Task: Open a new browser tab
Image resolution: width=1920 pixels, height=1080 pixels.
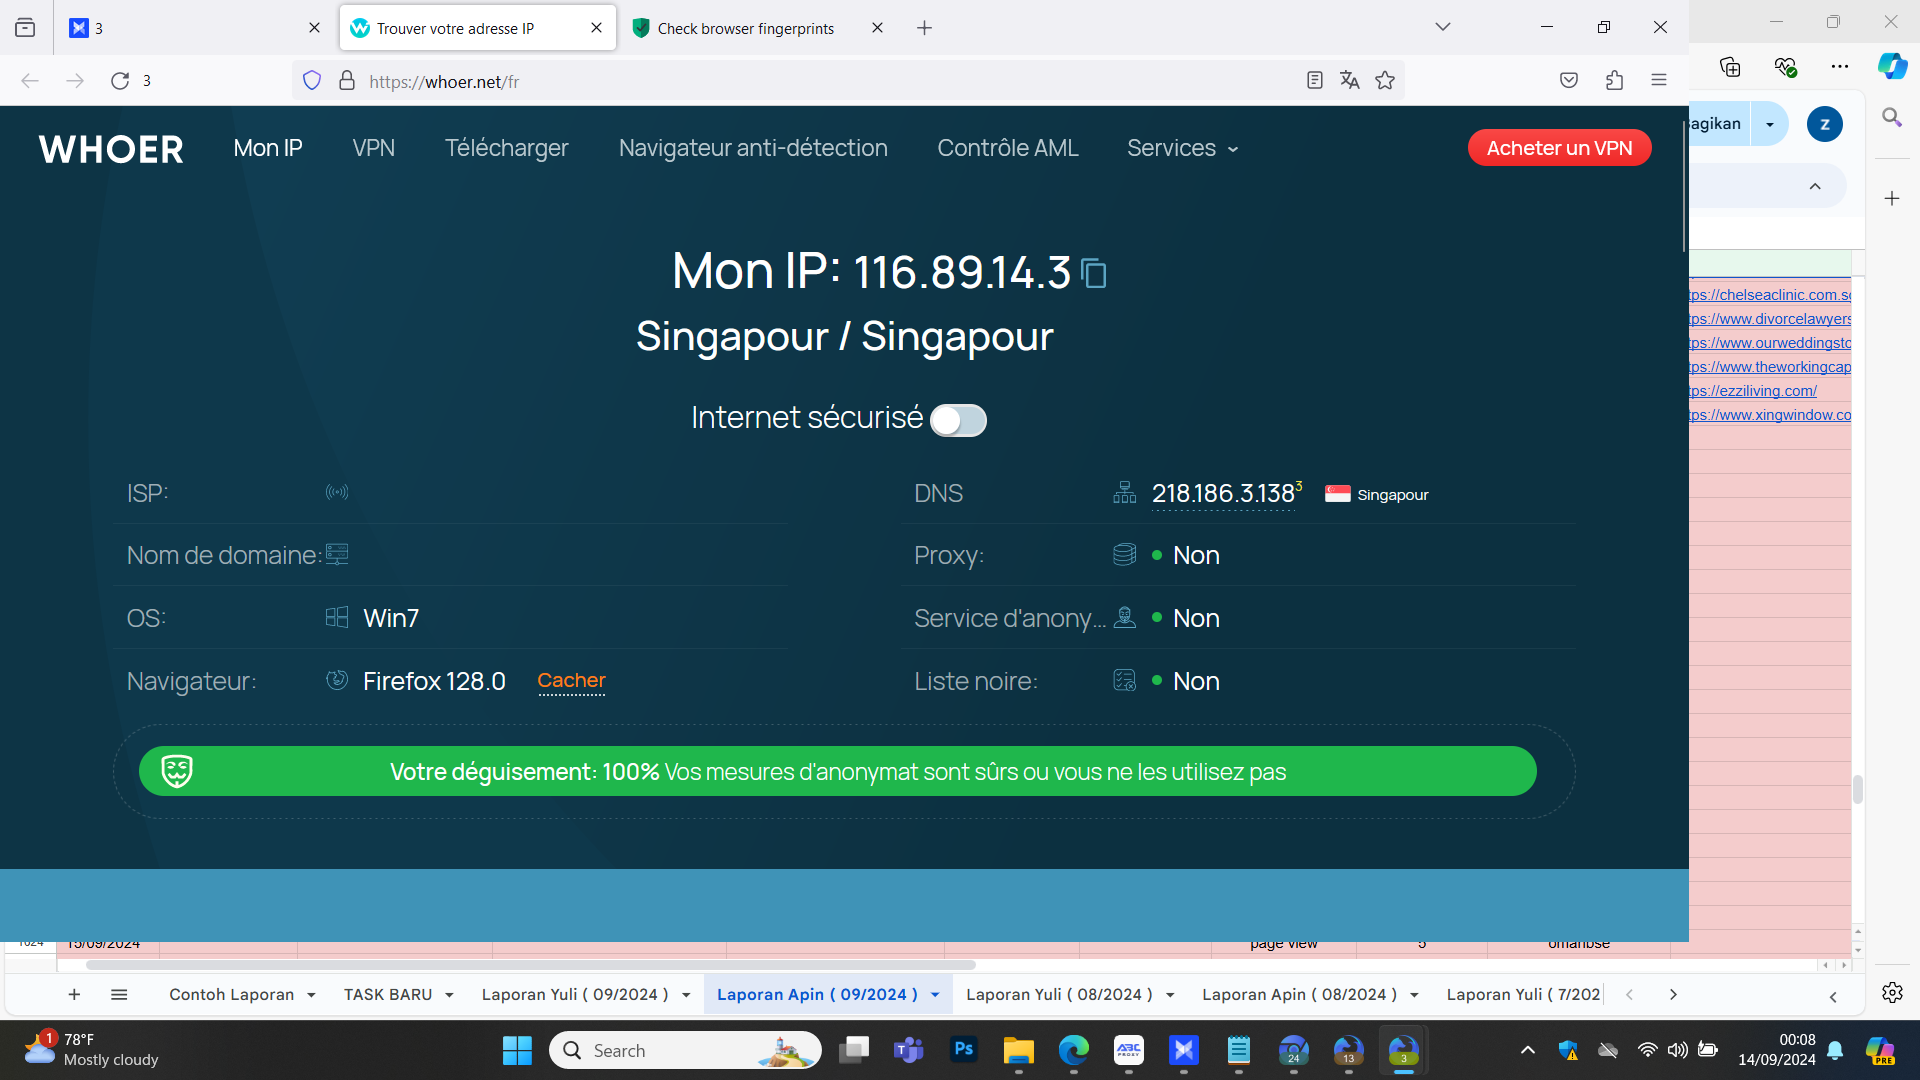Action: click(924, 28)
